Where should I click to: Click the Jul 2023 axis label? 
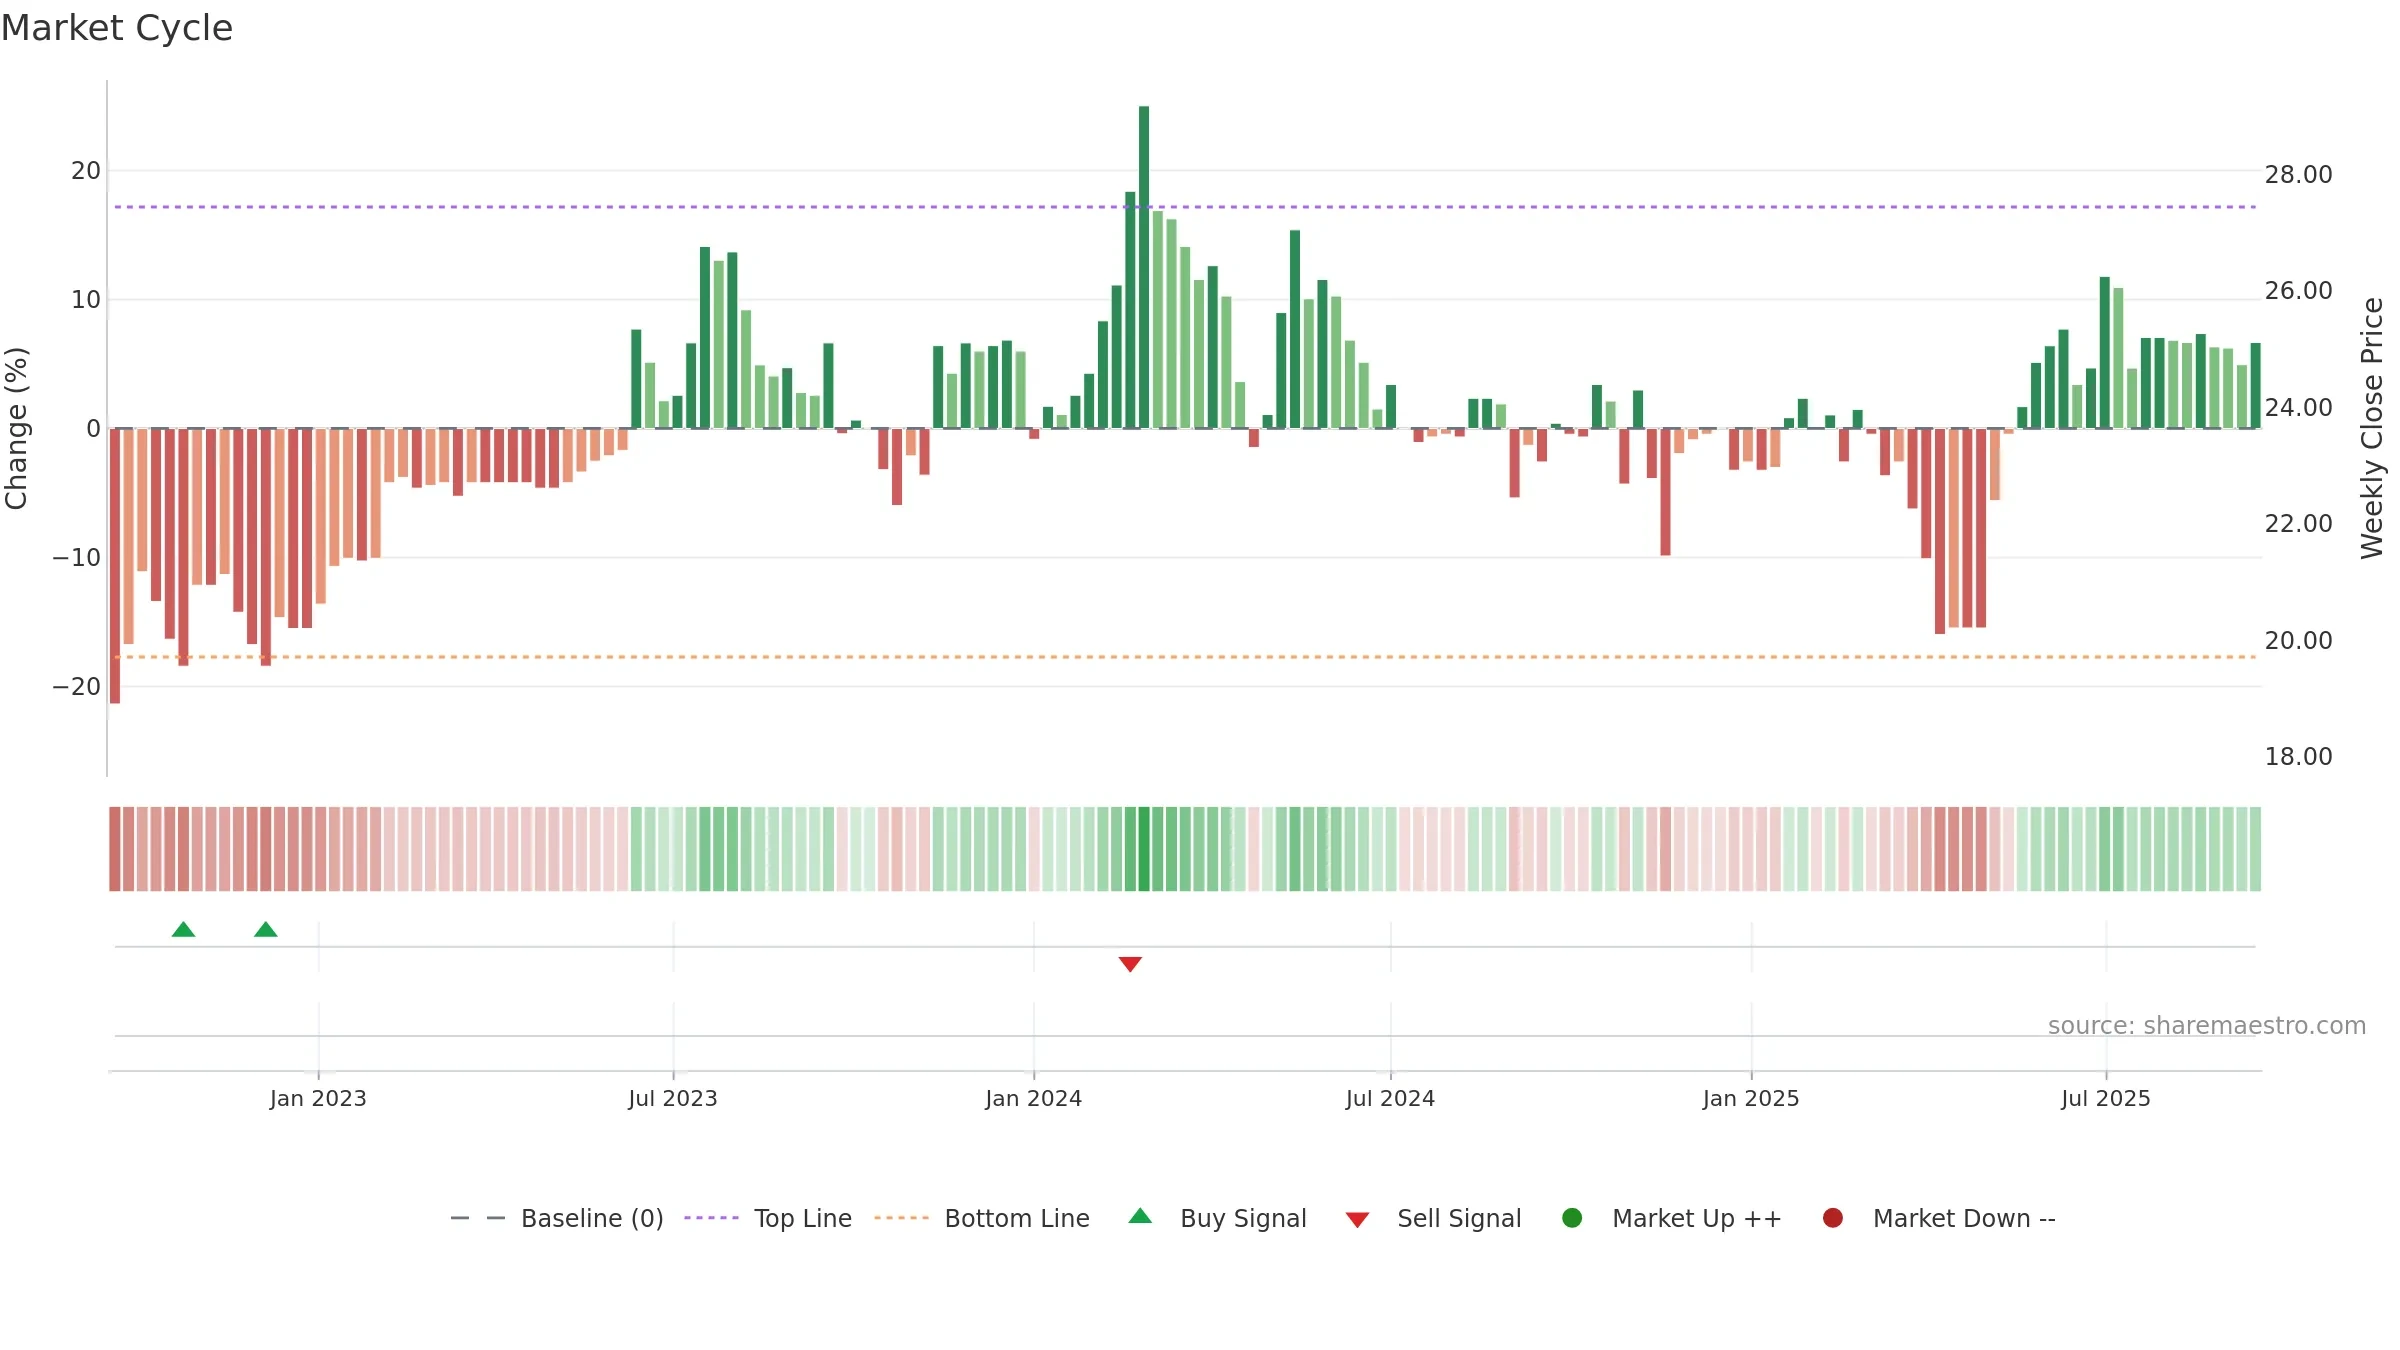coord(673,1099)
